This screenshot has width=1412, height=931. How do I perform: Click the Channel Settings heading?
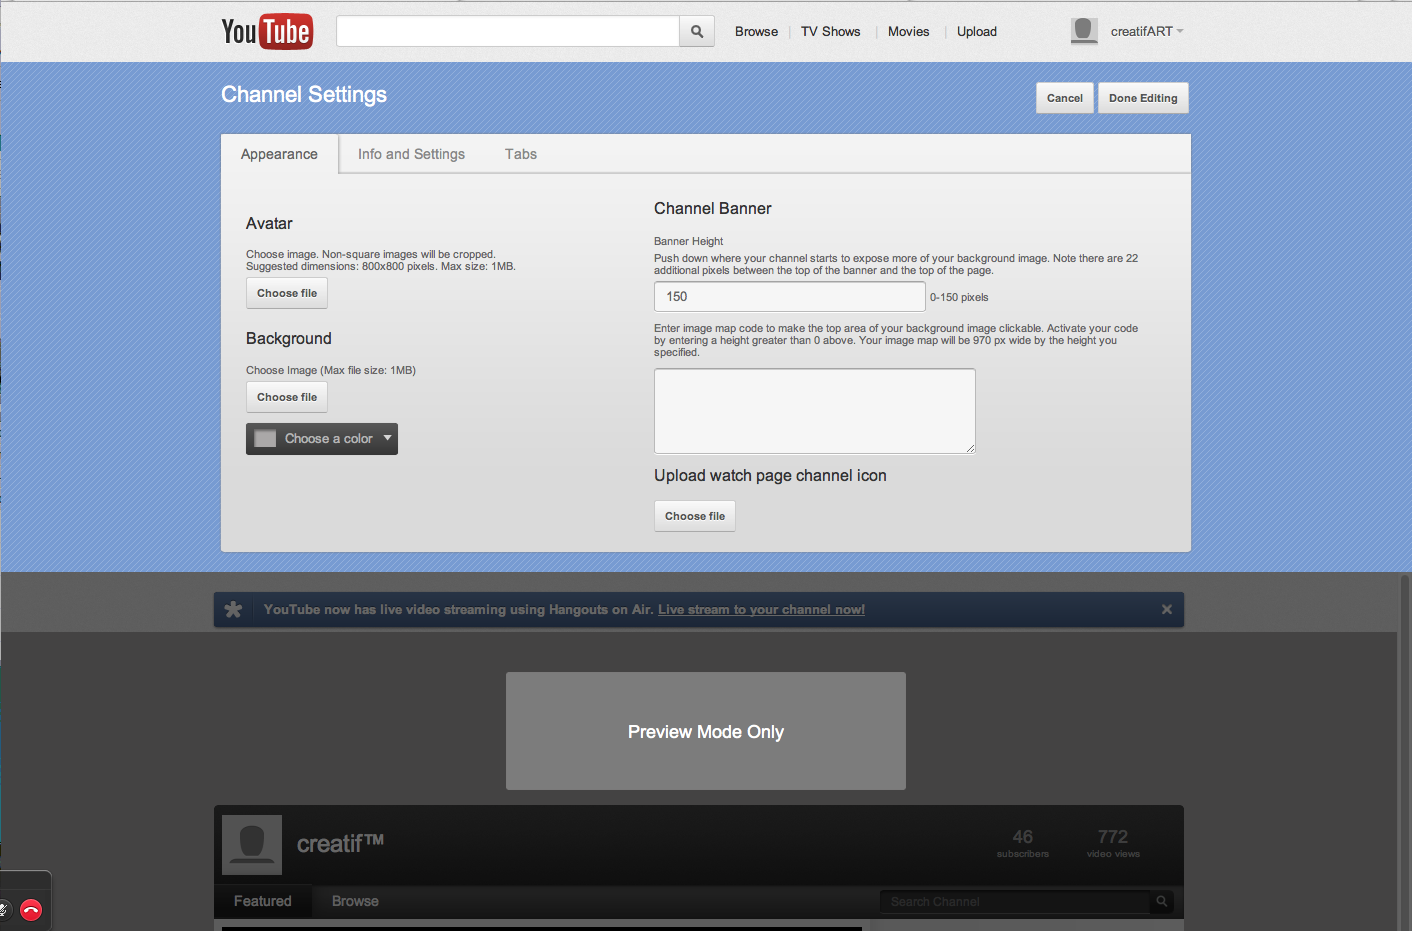click(304, 94)
